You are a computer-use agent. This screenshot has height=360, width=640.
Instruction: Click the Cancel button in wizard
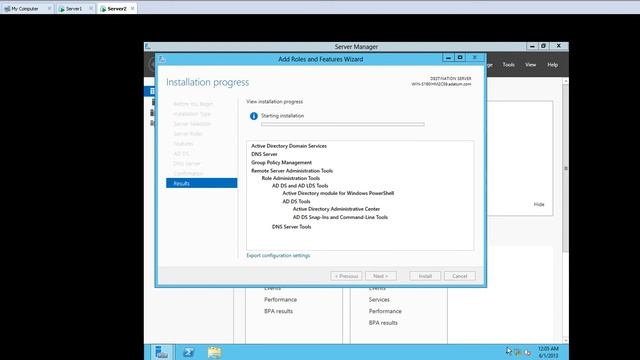(460, 276)
